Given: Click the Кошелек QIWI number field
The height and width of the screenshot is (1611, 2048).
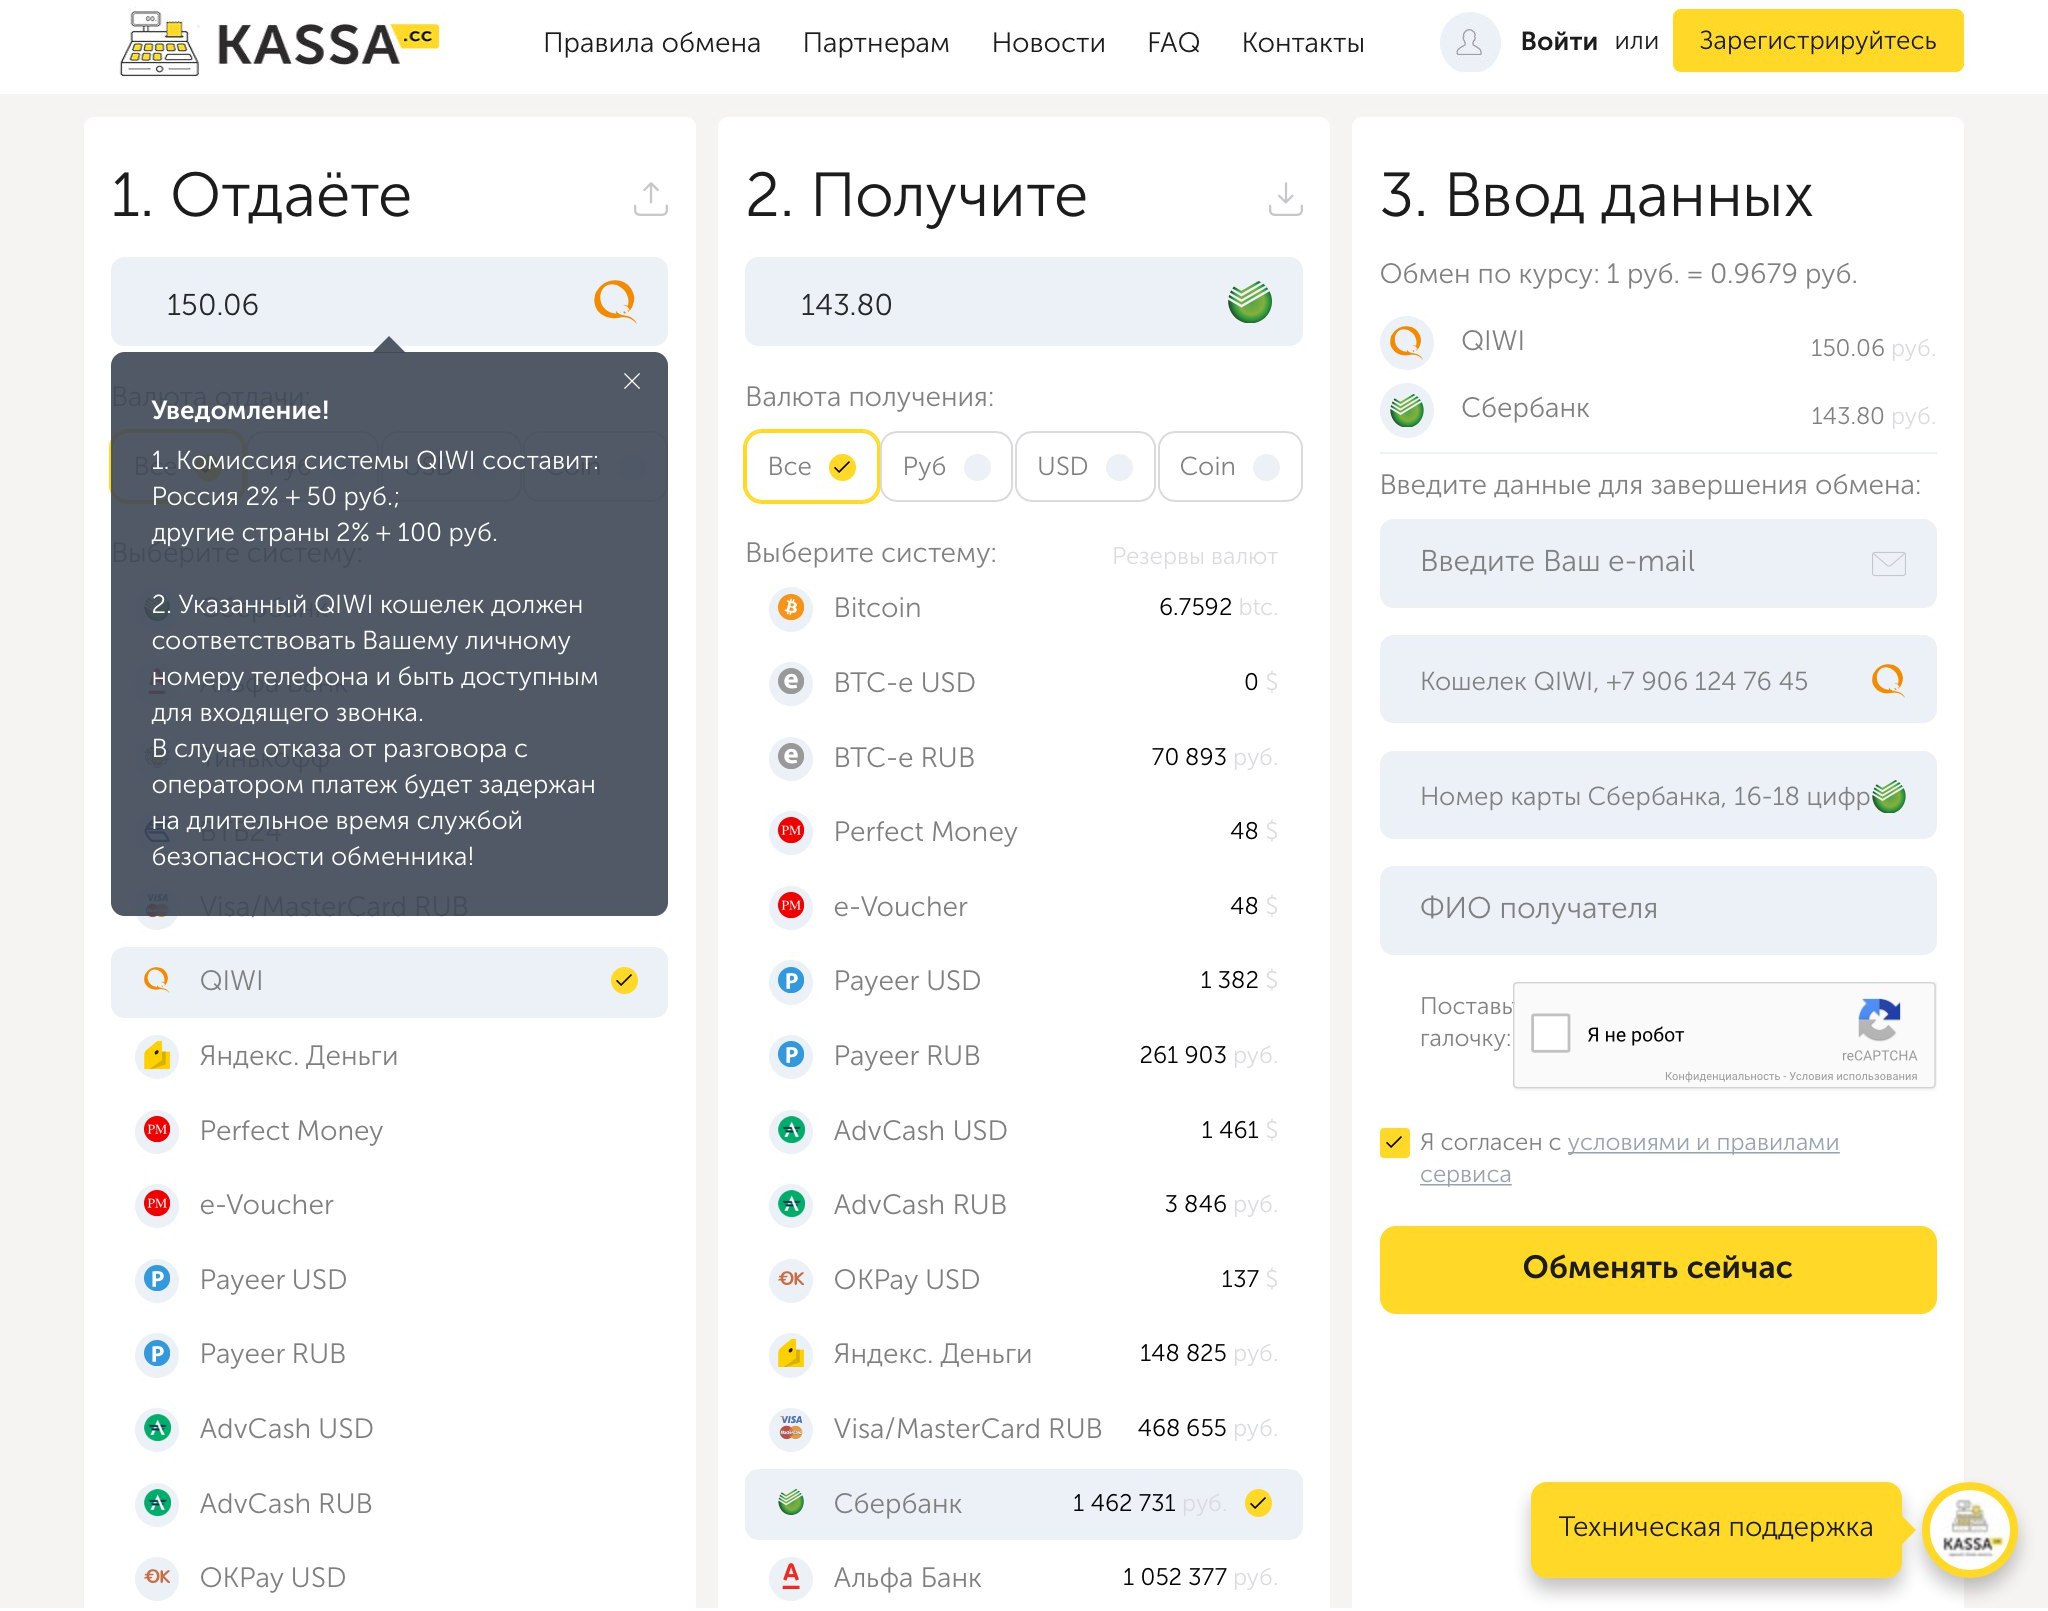Looking at the screenshot, I should 1658,680.
